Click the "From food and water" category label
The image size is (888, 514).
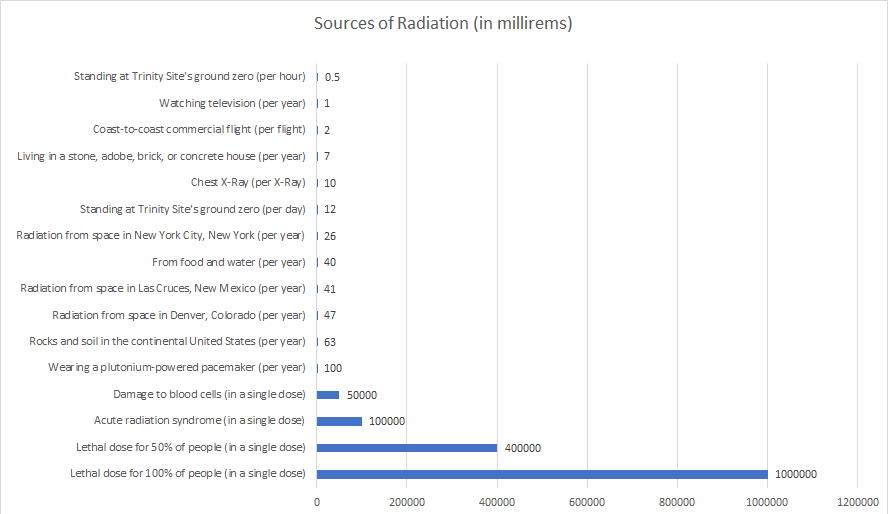point(228,262)
